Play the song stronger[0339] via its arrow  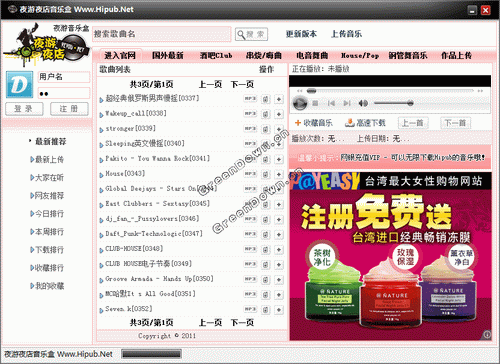[101, 130]
